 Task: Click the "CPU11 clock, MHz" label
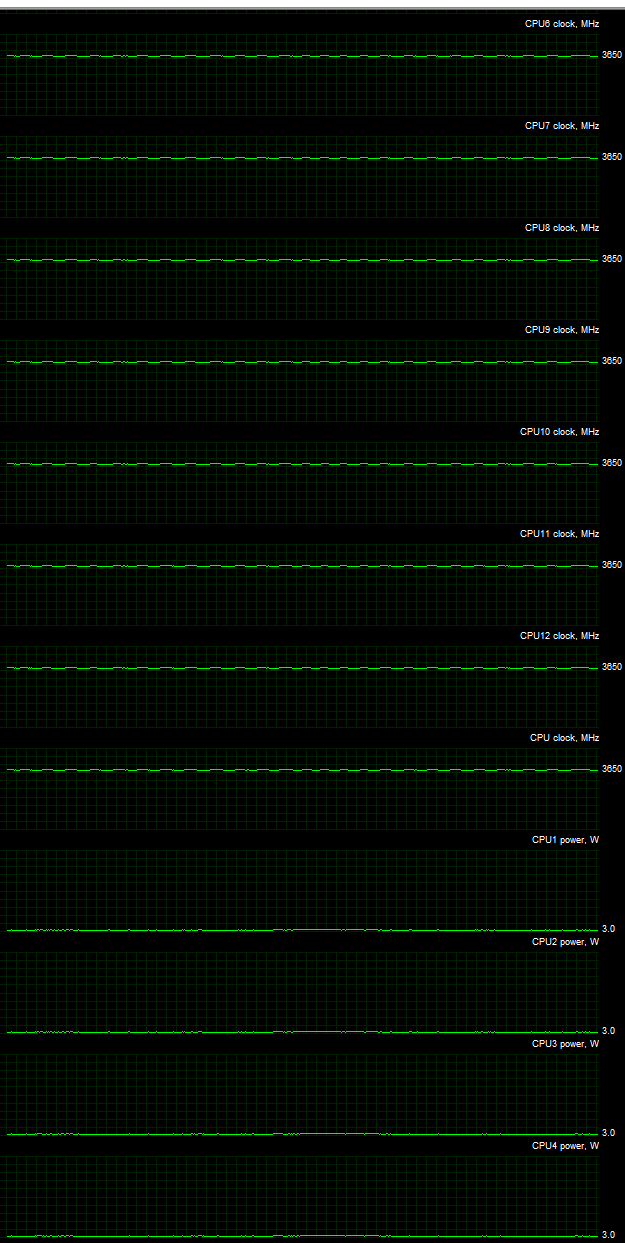coord(560,533)
